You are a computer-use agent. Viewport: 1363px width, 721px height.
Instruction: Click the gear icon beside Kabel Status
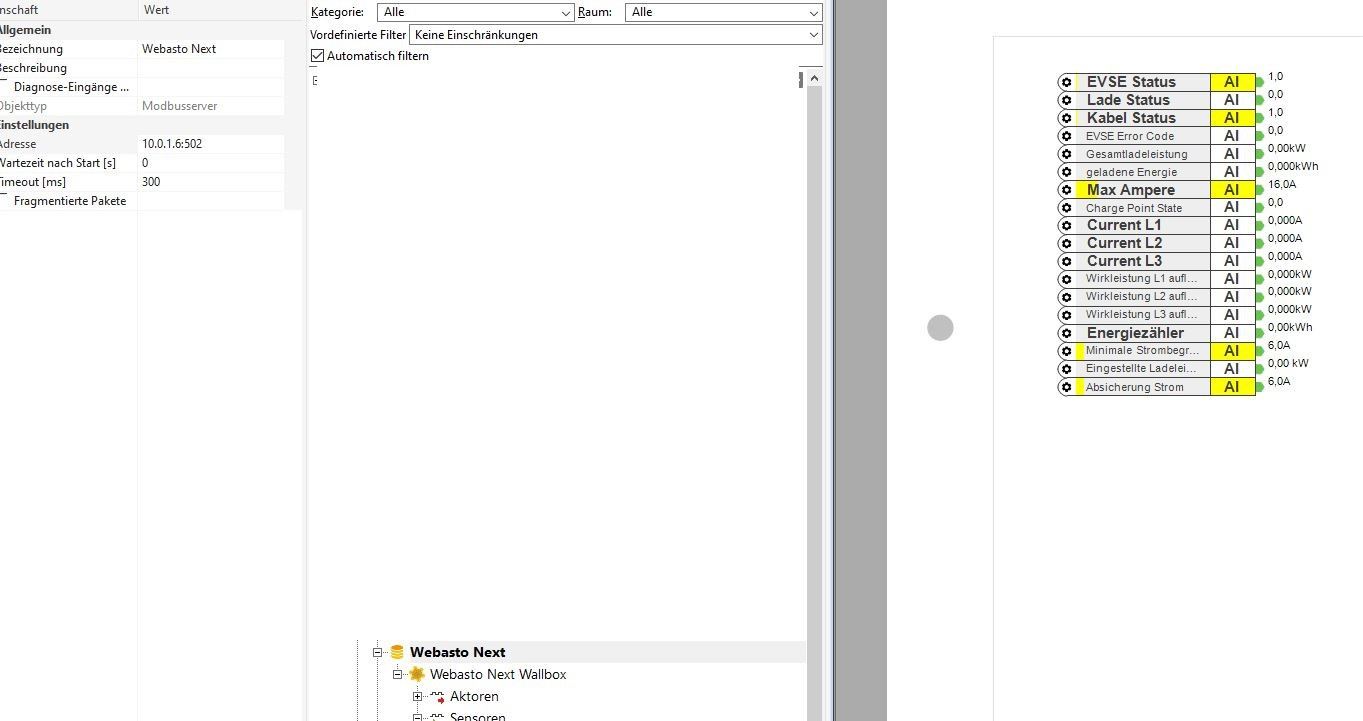[1066, 118]
